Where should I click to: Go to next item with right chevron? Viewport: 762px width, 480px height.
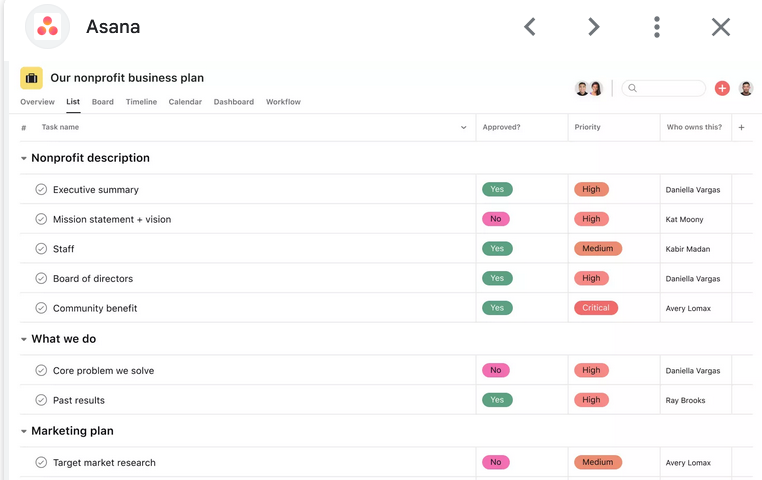pos(593,27)
